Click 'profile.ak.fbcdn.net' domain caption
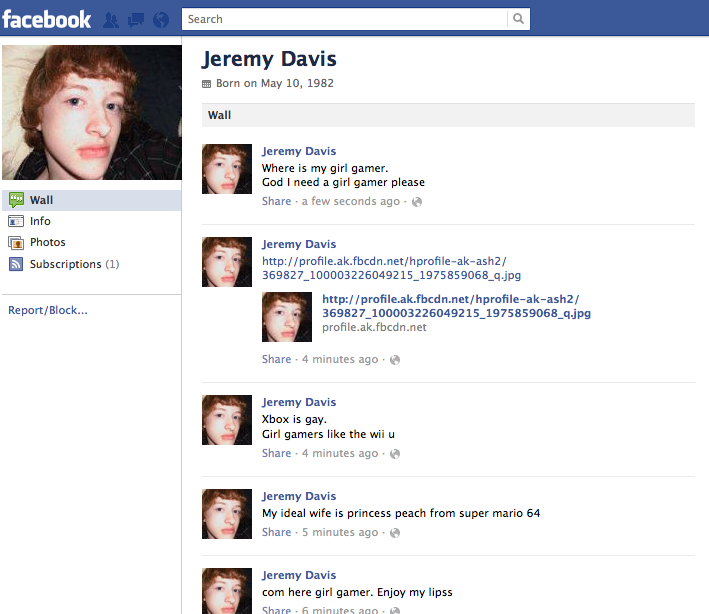The width and height of the screenshot is (709, 614). (374, 327)
